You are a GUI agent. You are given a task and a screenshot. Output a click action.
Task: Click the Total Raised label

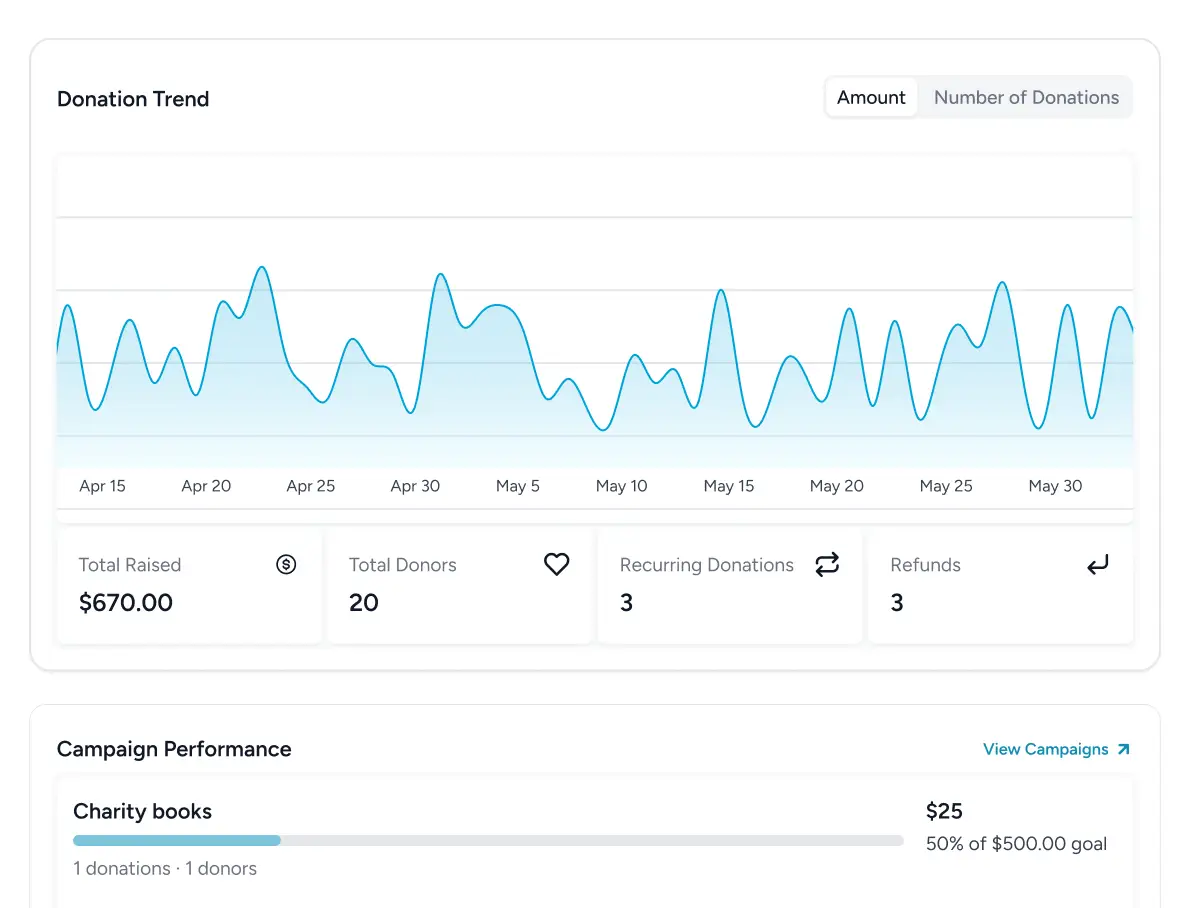(130, 565)
